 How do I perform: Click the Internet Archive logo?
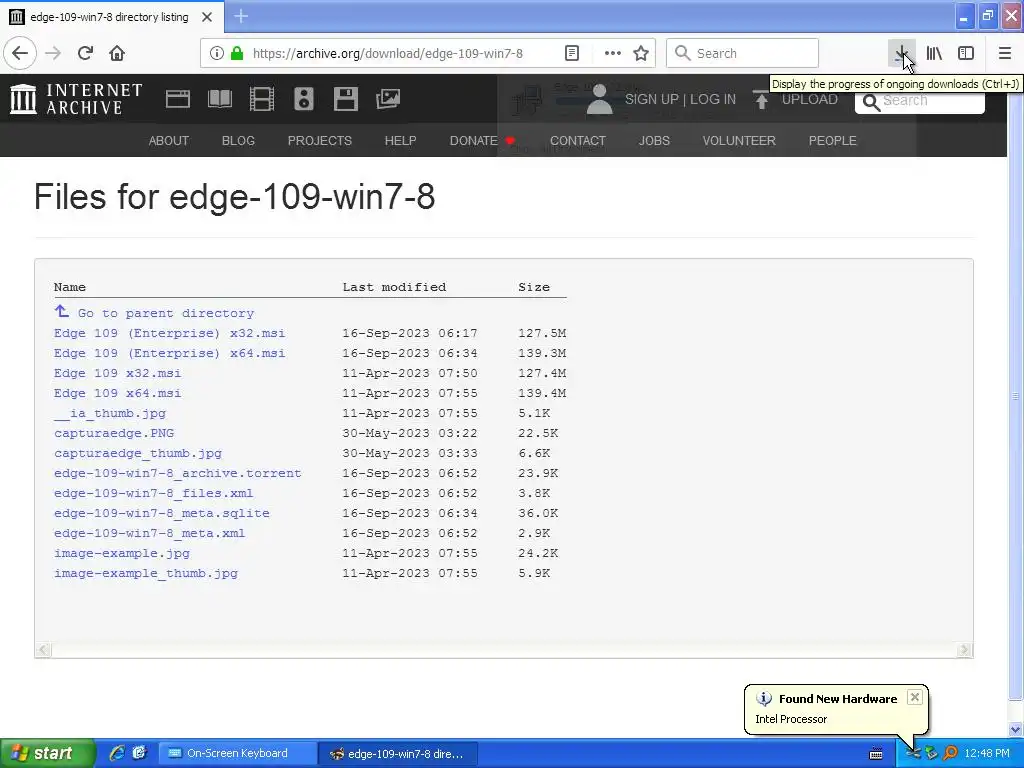[x=76, y=99]
